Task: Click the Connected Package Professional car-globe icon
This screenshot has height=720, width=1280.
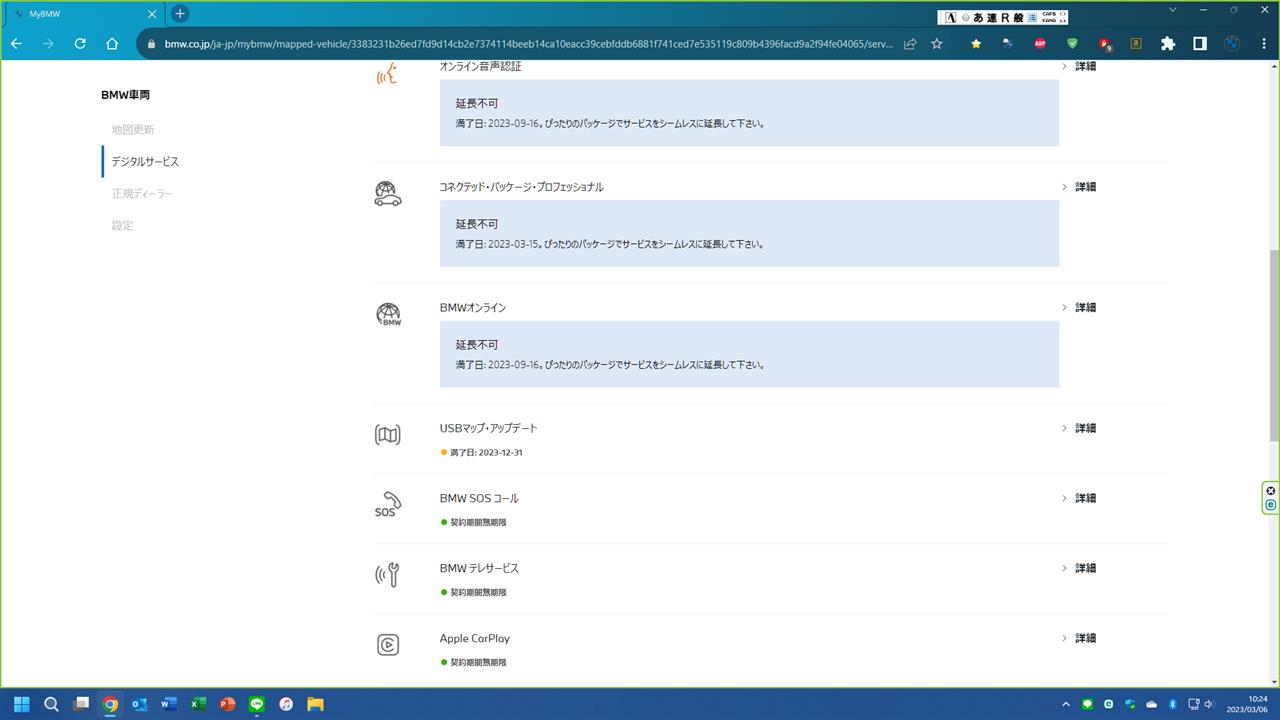Action: coord(388,194)
